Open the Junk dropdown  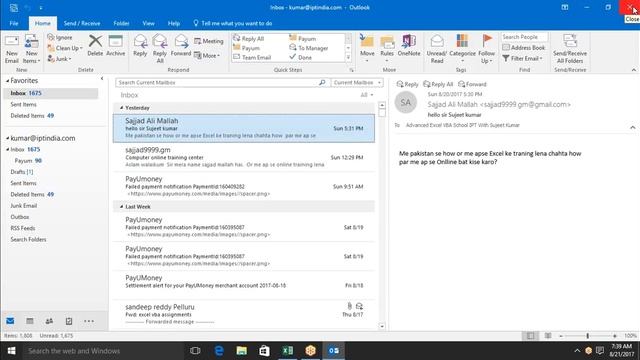60,59
